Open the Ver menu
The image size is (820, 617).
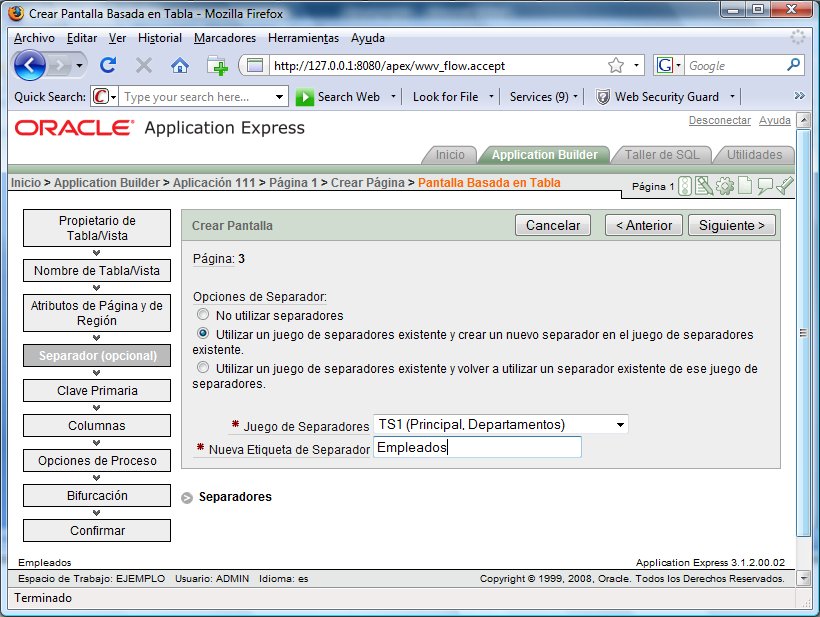pos(117,38)
